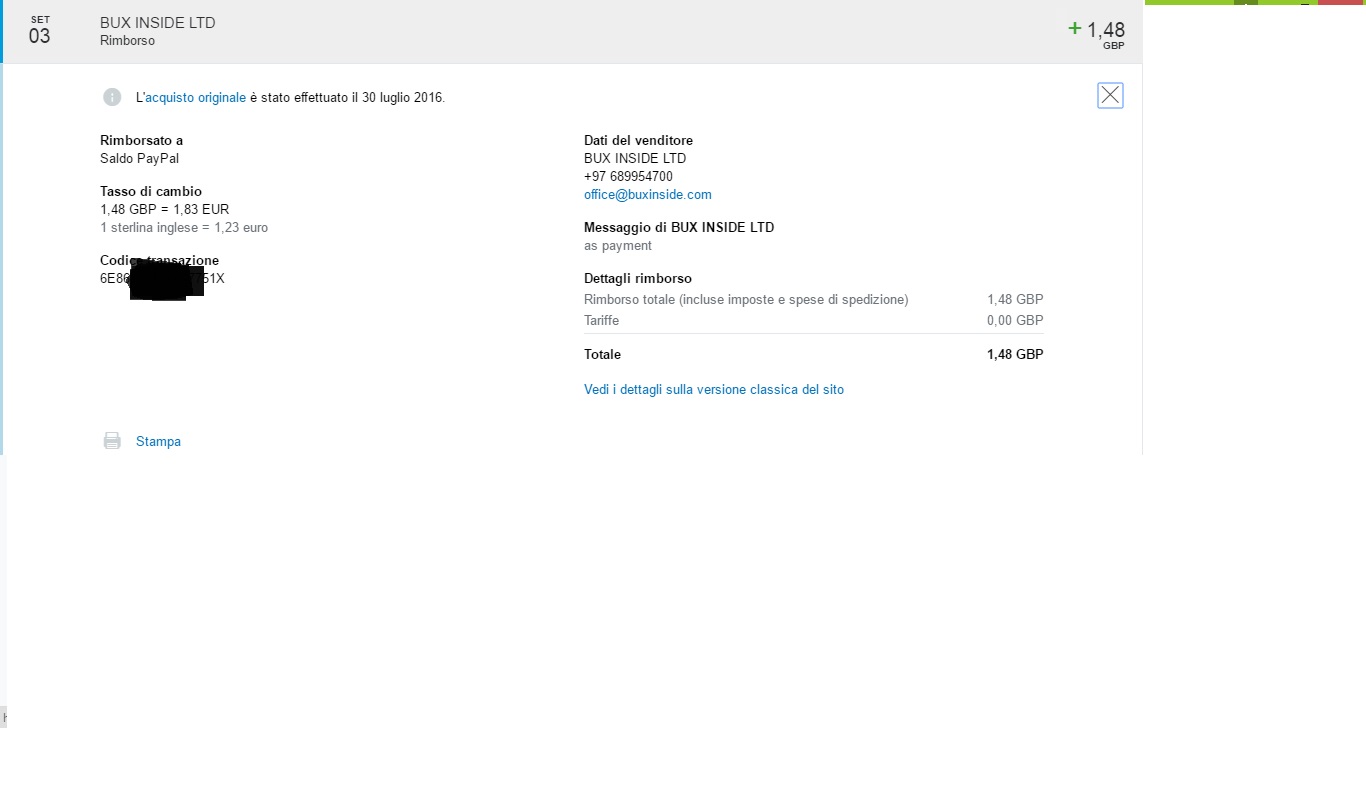Click the Stampa print link
The image size is (1366, 798).
pos(158,441)
